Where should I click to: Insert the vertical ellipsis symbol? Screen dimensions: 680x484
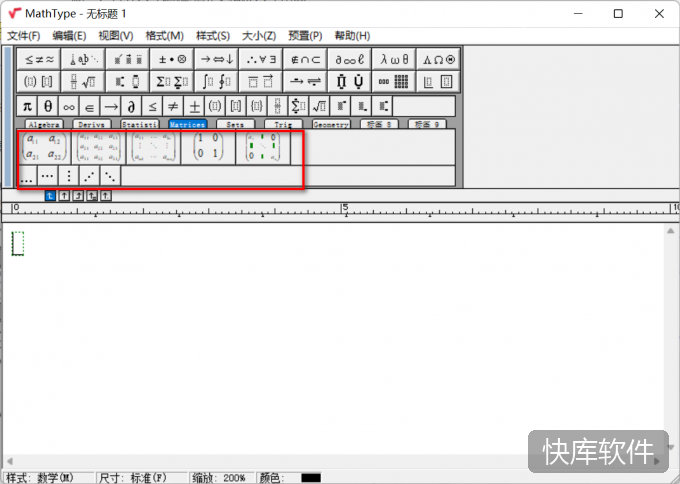point(69,176)
